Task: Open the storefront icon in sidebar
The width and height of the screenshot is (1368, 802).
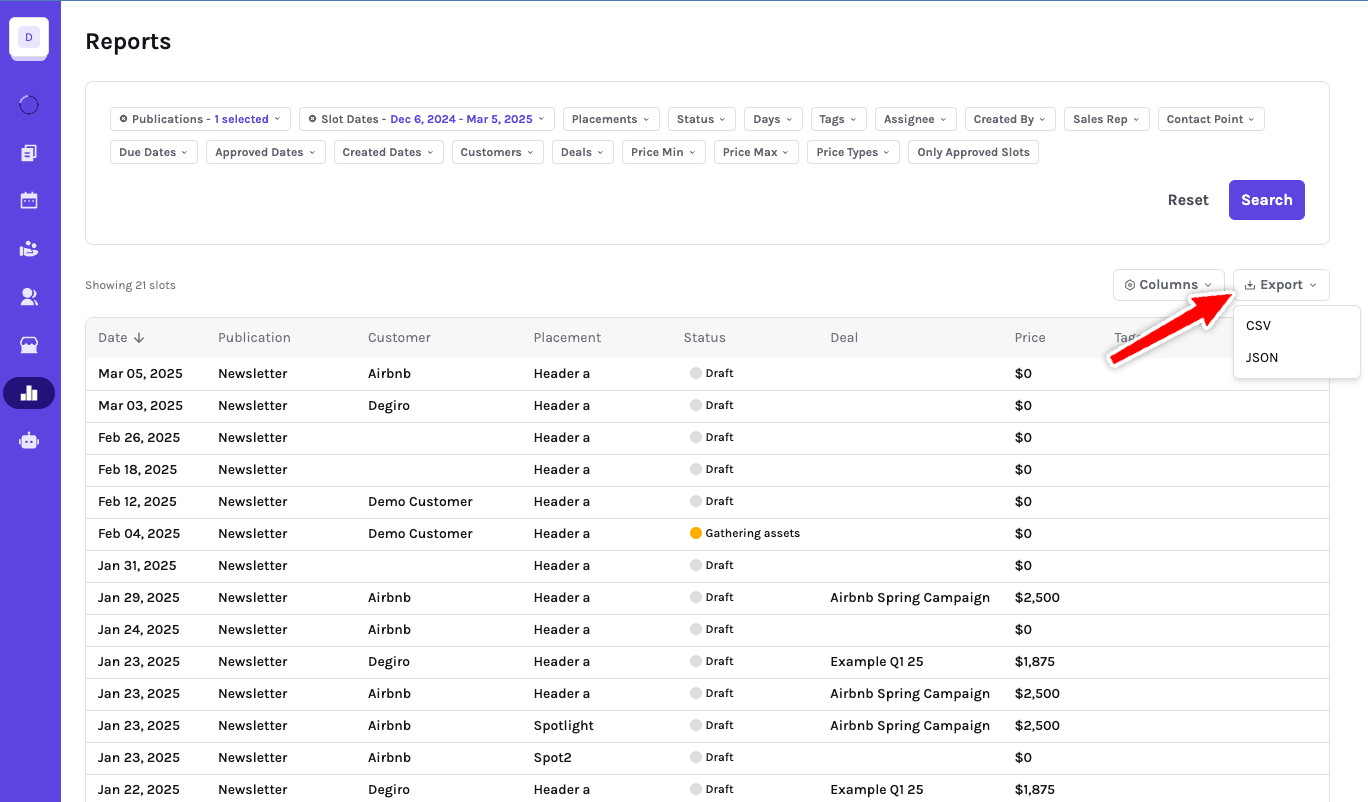Action: (x=29, y=345)
